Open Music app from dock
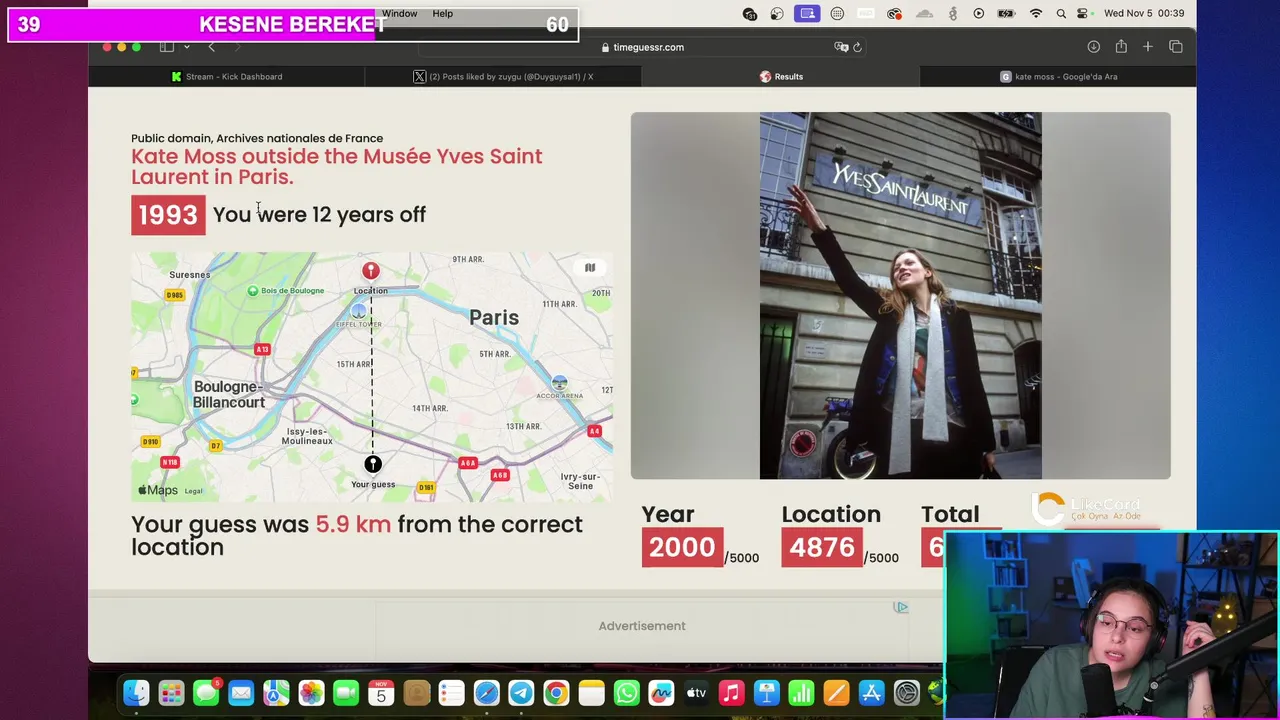This screenshot has height=720, width=1280. (x=731, y=692)
